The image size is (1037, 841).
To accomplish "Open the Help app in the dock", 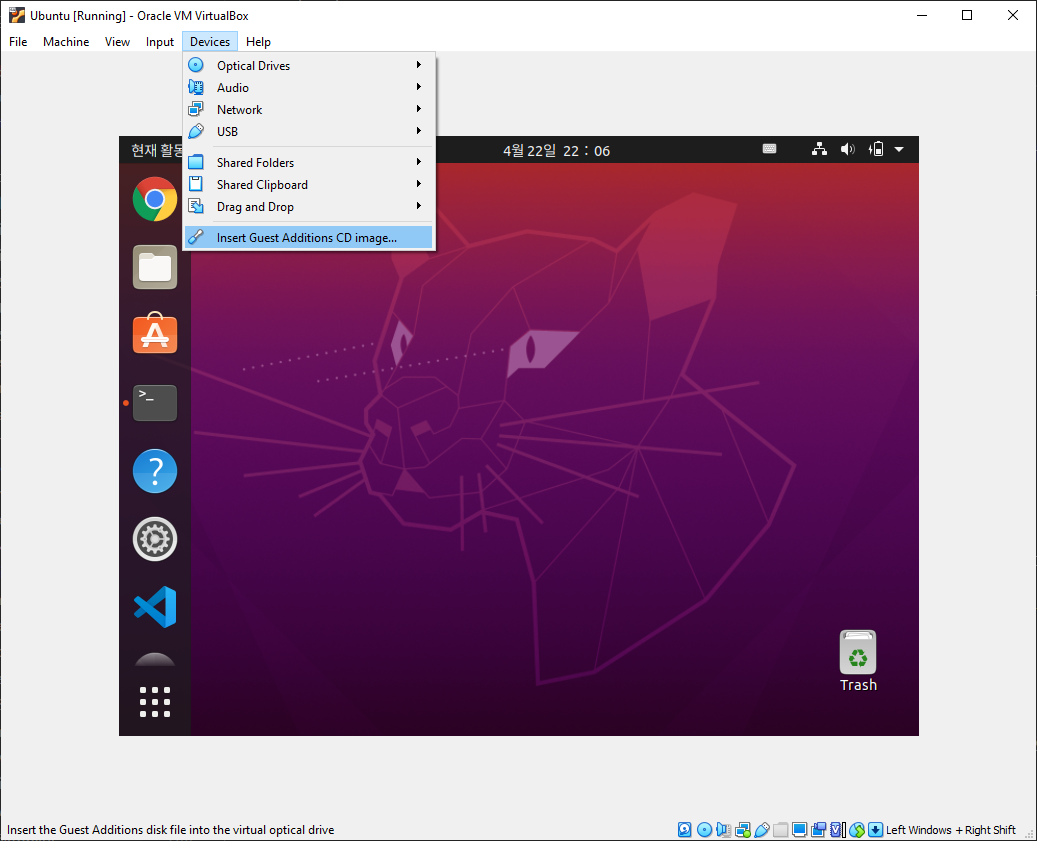I will coord(155,471).
